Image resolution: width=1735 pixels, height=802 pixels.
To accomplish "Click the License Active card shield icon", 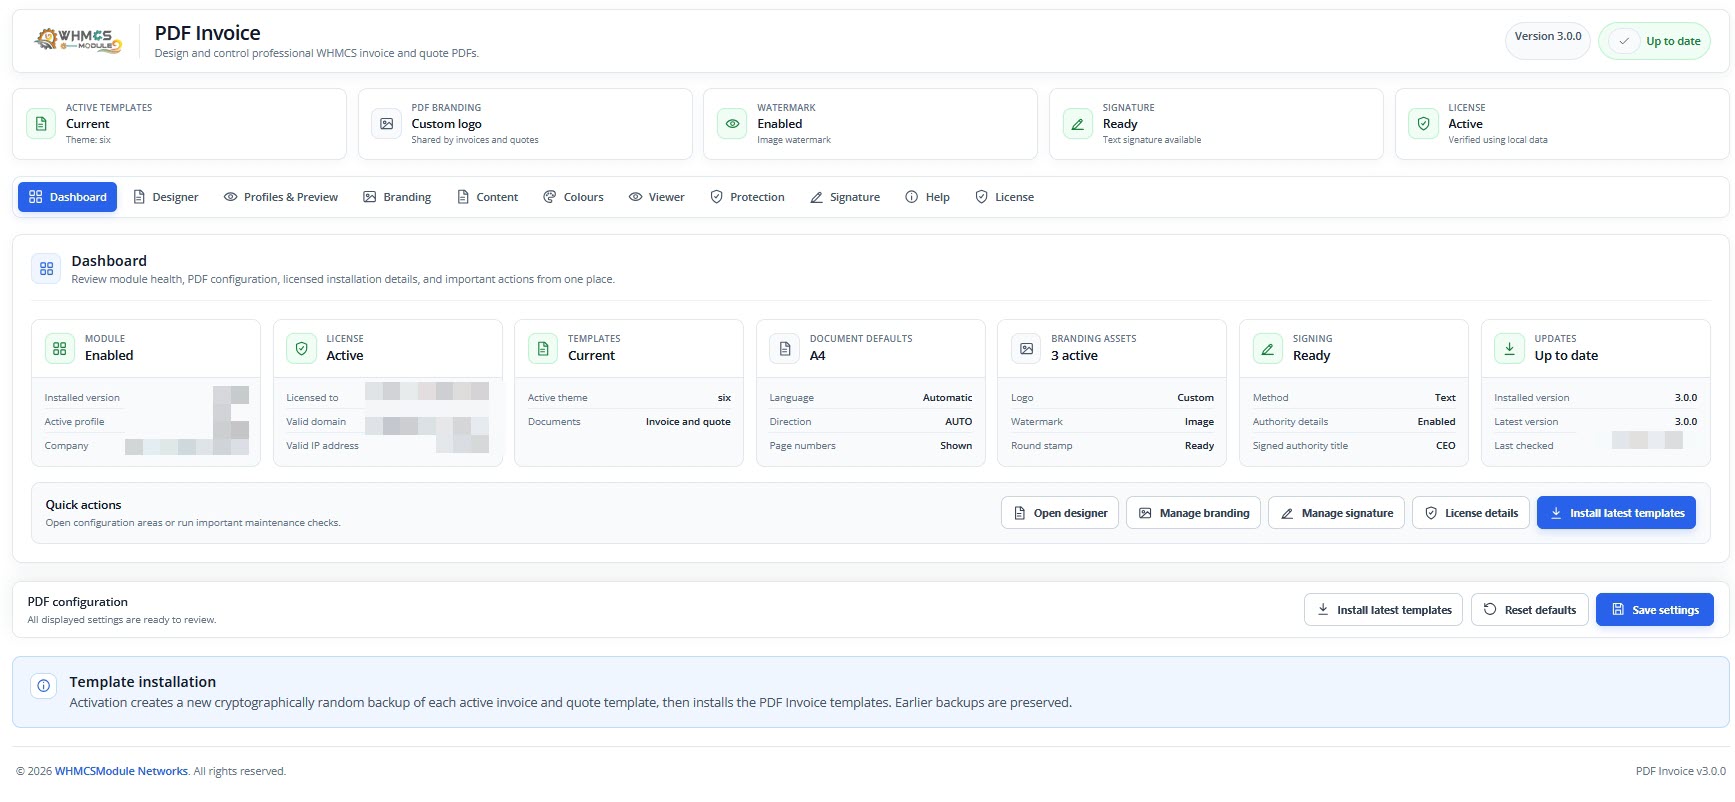I will [301, 348].
